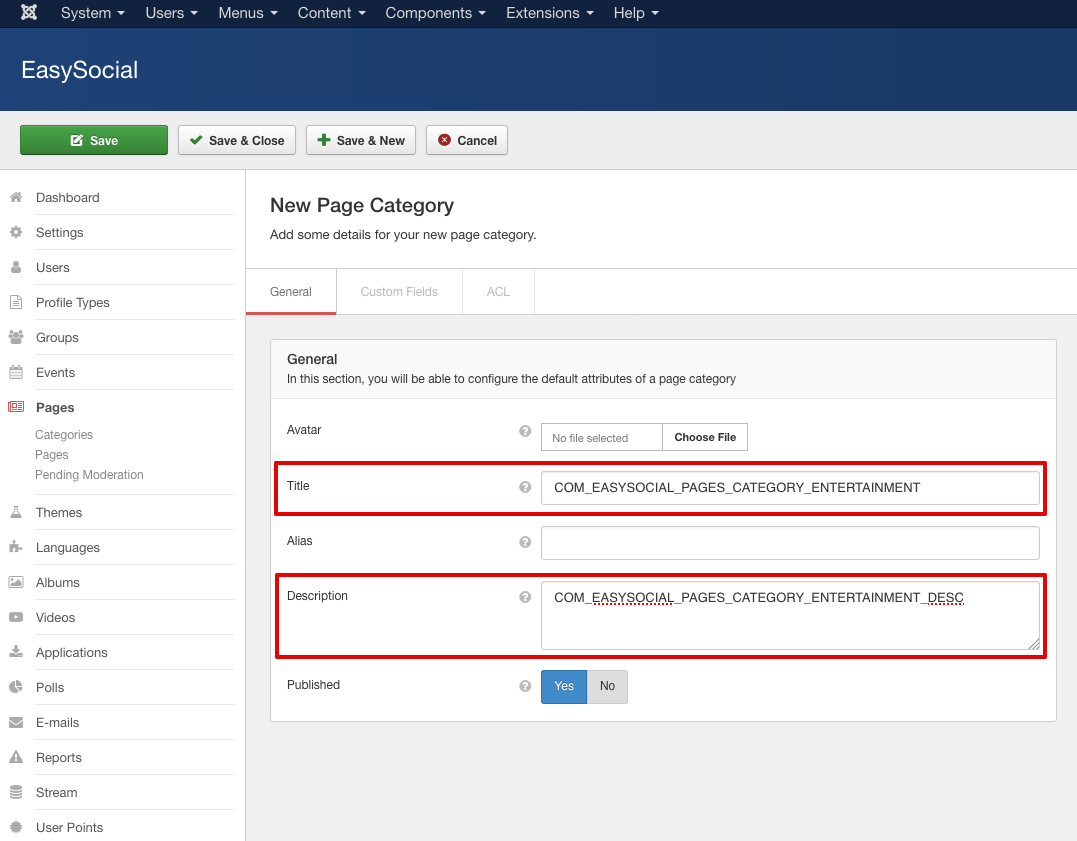Open Profile Types in the sidebar

(72, 302)
